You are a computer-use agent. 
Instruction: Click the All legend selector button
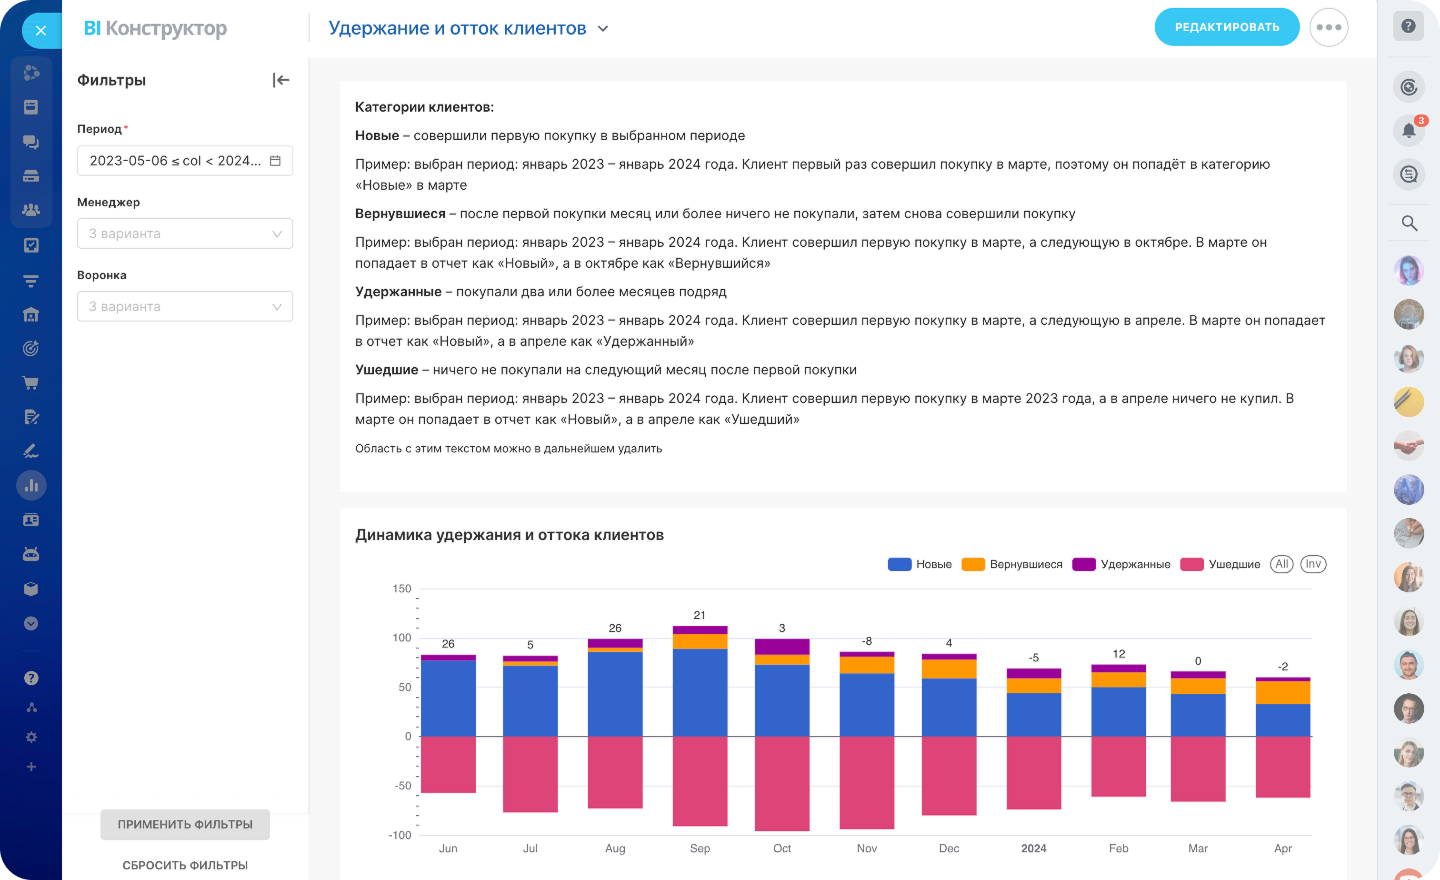pos(1281,564)
